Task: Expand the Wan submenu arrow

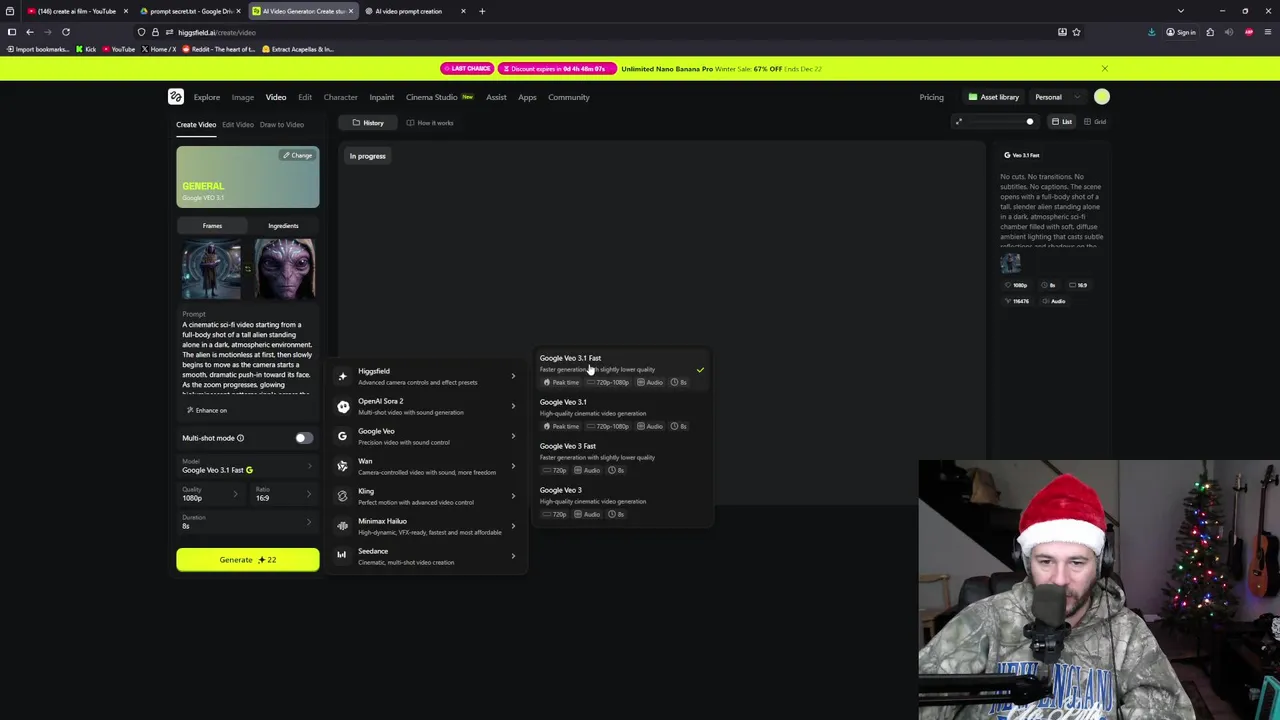Action: [x=513, y=466]
